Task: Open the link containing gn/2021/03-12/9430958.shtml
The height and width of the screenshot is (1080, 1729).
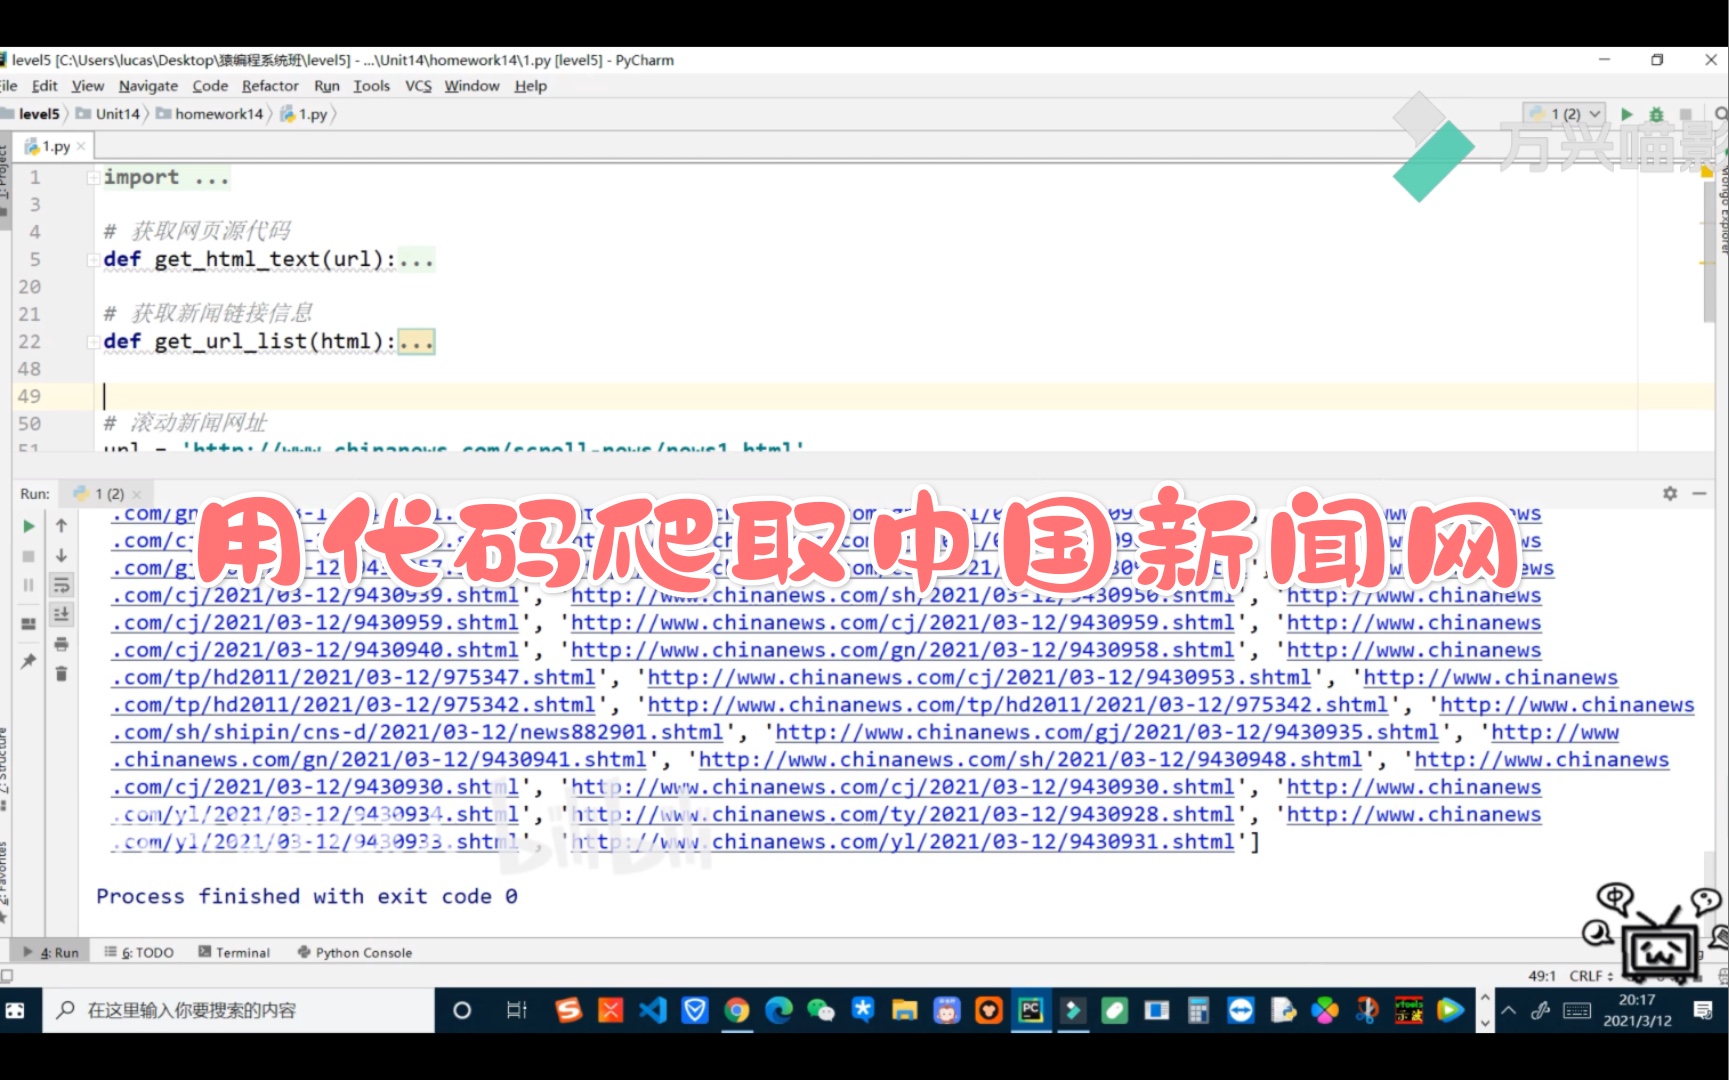Action: pos(902,651)
